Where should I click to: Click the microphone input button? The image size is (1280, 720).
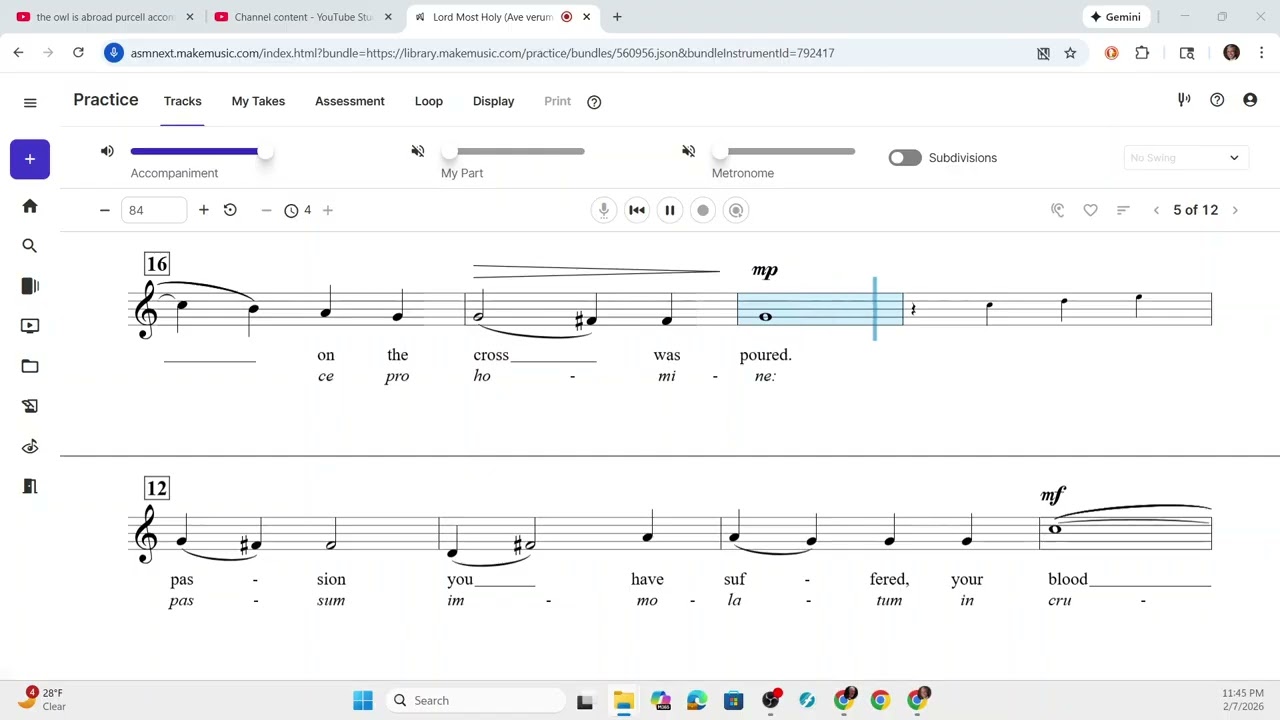point(603,210)
